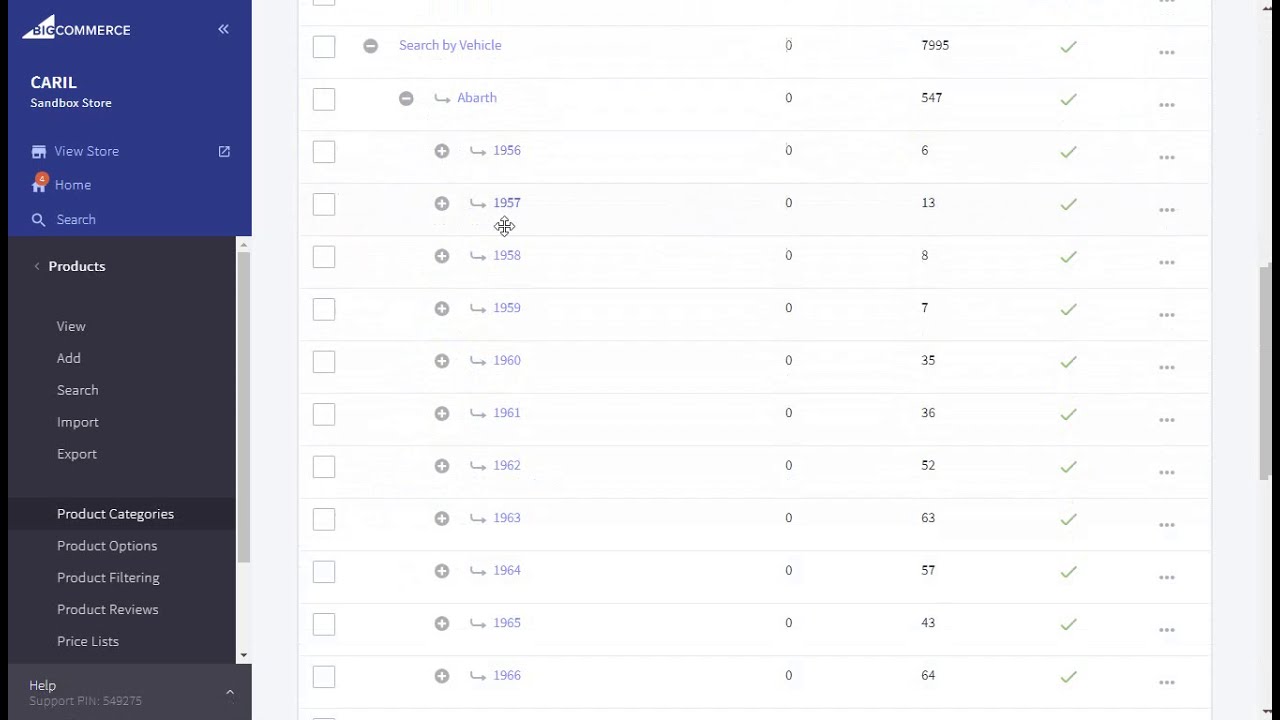Viewport: 1280px width, 720px height.
Task: Open three-dot menu for 1959 row
Action: pyautogui.click(x=1167, y=315)
